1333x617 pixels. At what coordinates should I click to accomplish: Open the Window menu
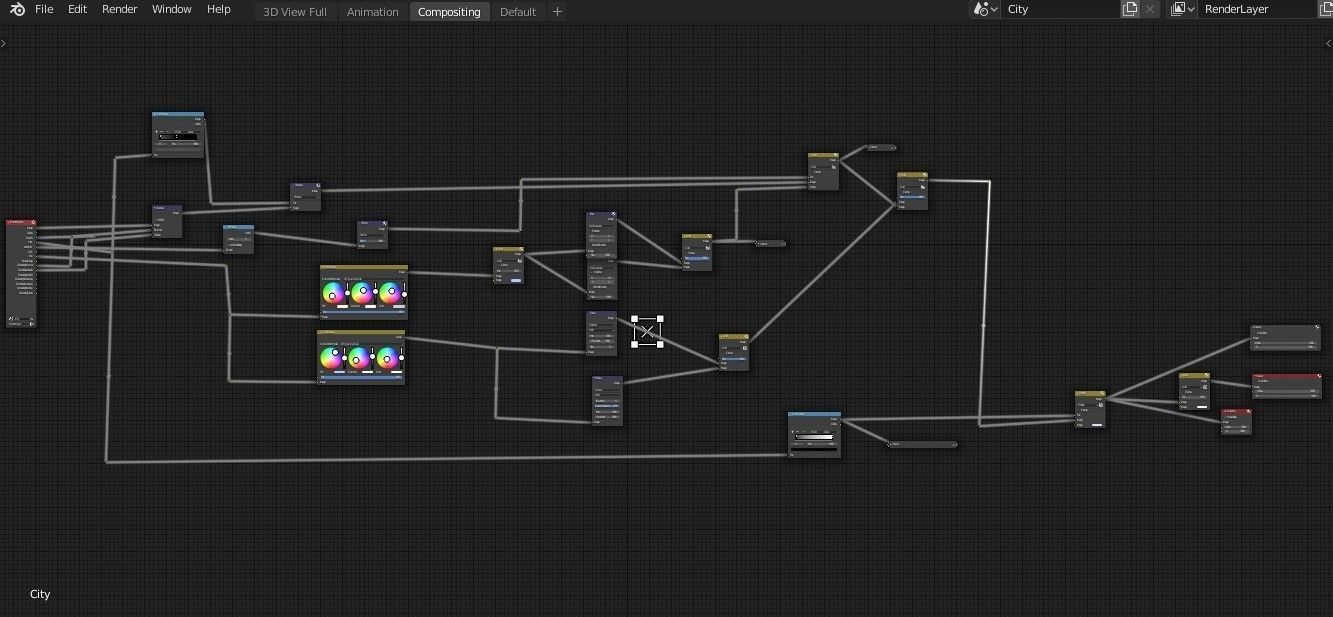[x=172, y=9]
